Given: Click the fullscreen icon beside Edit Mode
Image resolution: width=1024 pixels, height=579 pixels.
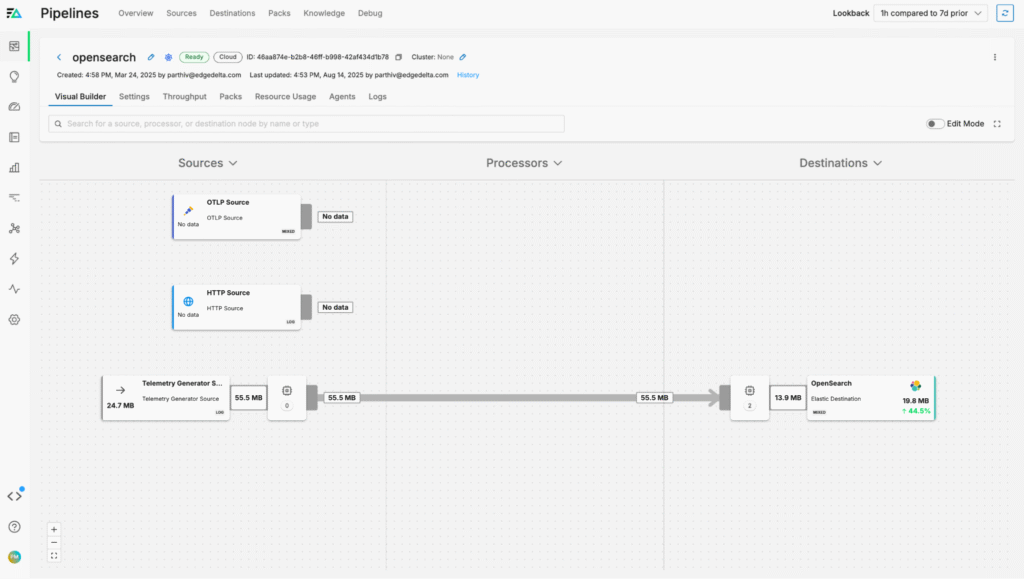Looking at the screenshot, I should point(997,124).
